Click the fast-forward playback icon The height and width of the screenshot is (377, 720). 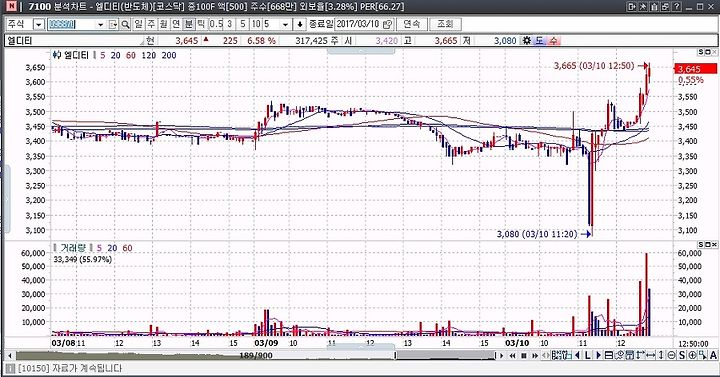[x=535, y=355]
